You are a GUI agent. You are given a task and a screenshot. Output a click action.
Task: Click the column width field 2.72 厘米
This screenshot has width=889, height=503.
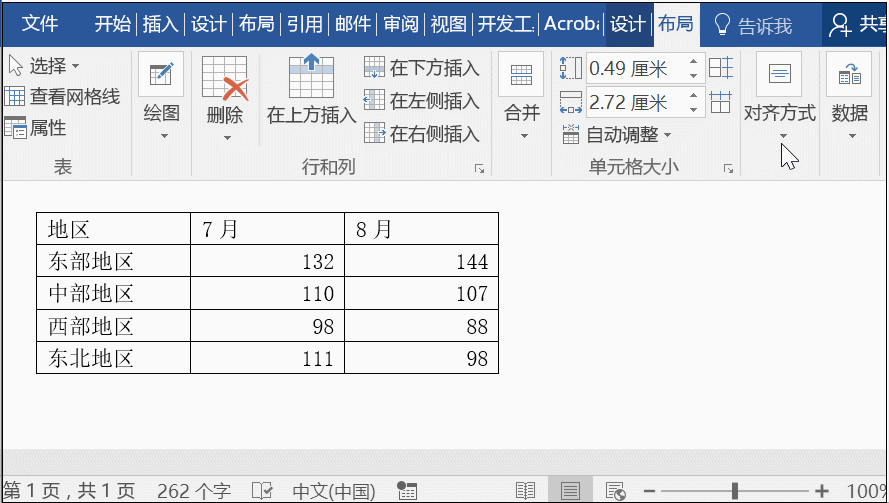pyautogui.click(x=636, y=103)
